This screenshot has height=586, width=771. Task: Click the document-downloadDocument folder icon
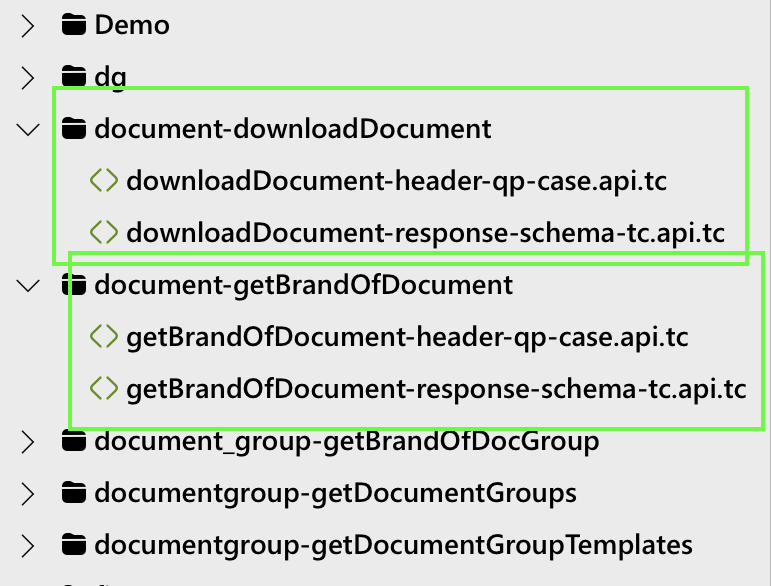coord(73,129)
